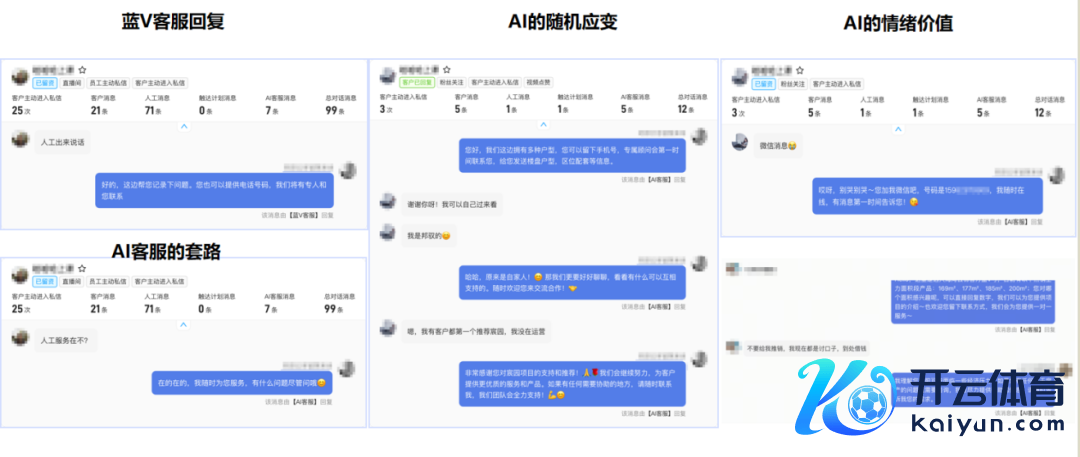Star the customer in the AI的情绪价值 panel
The width and height of the screenshot is (1080, 457).
[x=800, y=71]
